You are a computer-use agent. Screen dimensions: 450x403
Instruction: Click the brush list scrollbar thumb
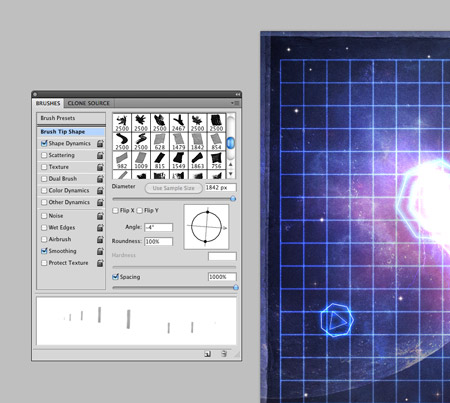230,143
